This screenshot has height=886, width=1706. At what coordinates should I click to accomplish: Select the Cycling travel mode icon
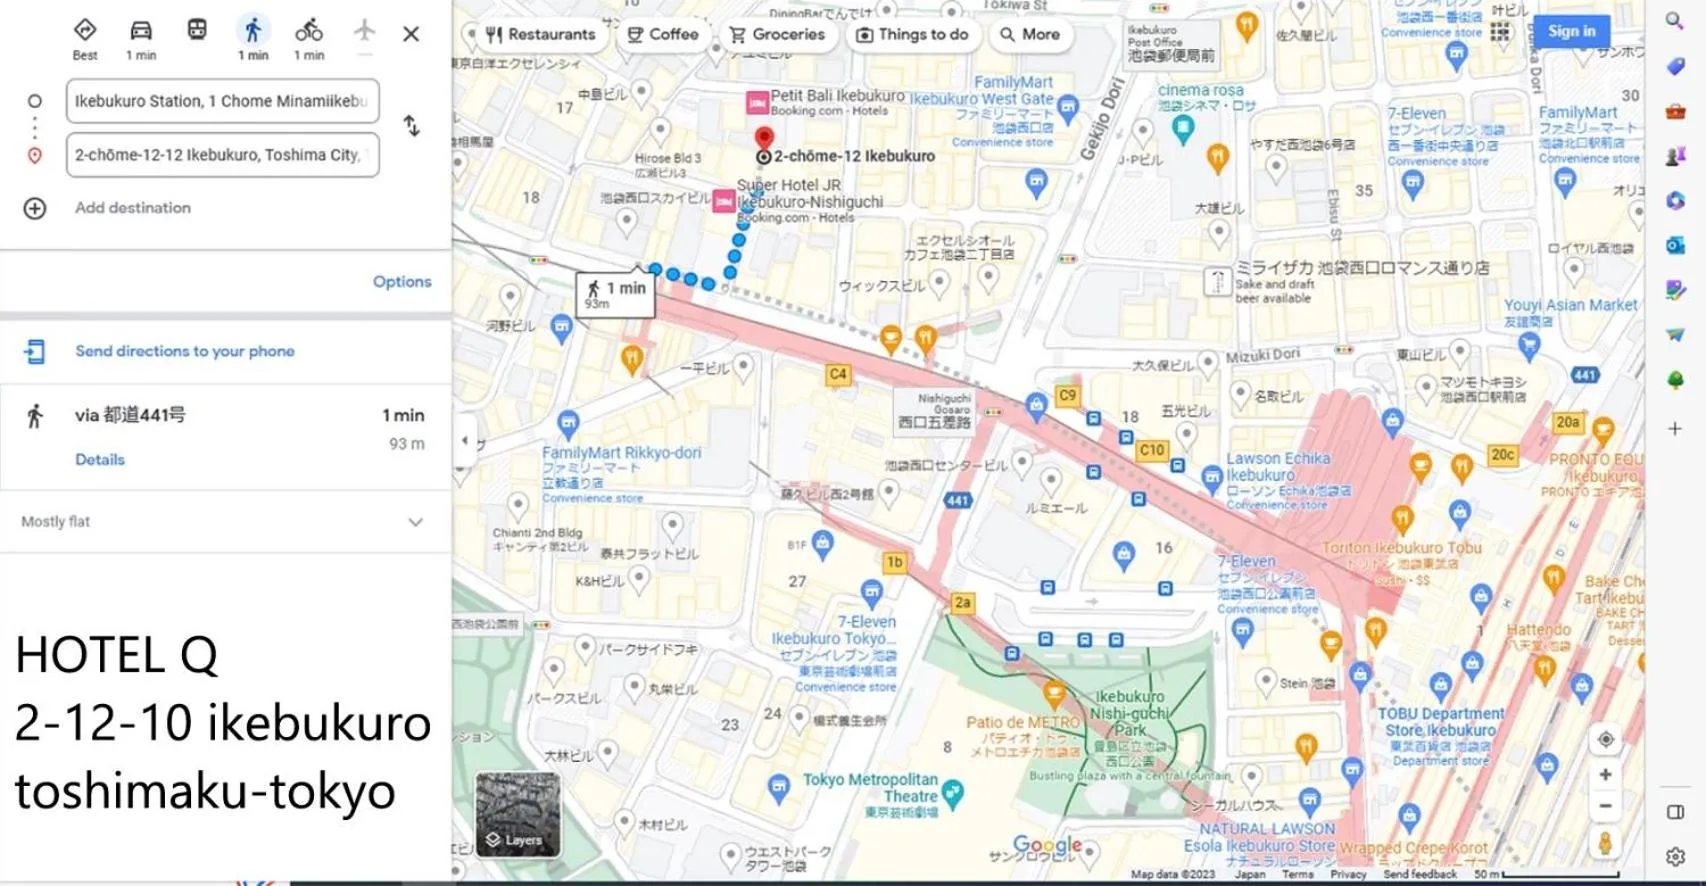(x=309, y=31)
